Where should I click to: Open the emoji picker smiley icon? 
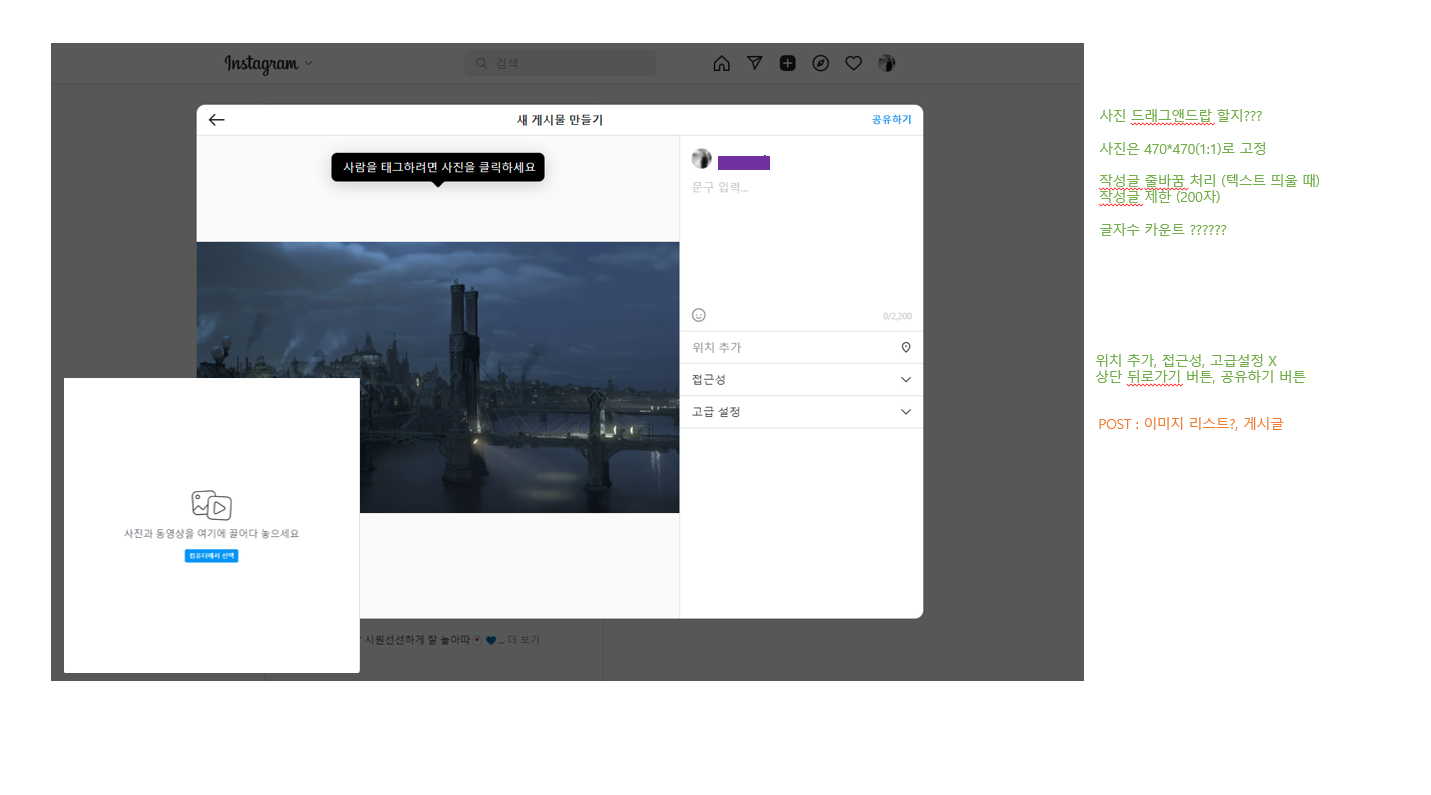click(699, 315)
